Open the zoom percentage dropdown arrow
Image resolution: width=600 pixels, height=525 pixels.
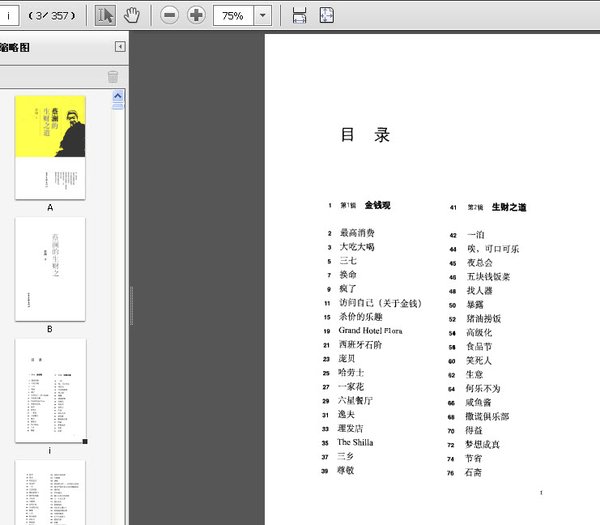coord(263,16)
